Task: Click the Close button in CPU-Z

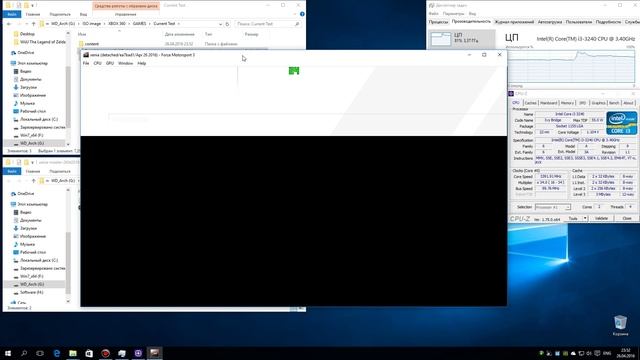Action: pos(627,218)
